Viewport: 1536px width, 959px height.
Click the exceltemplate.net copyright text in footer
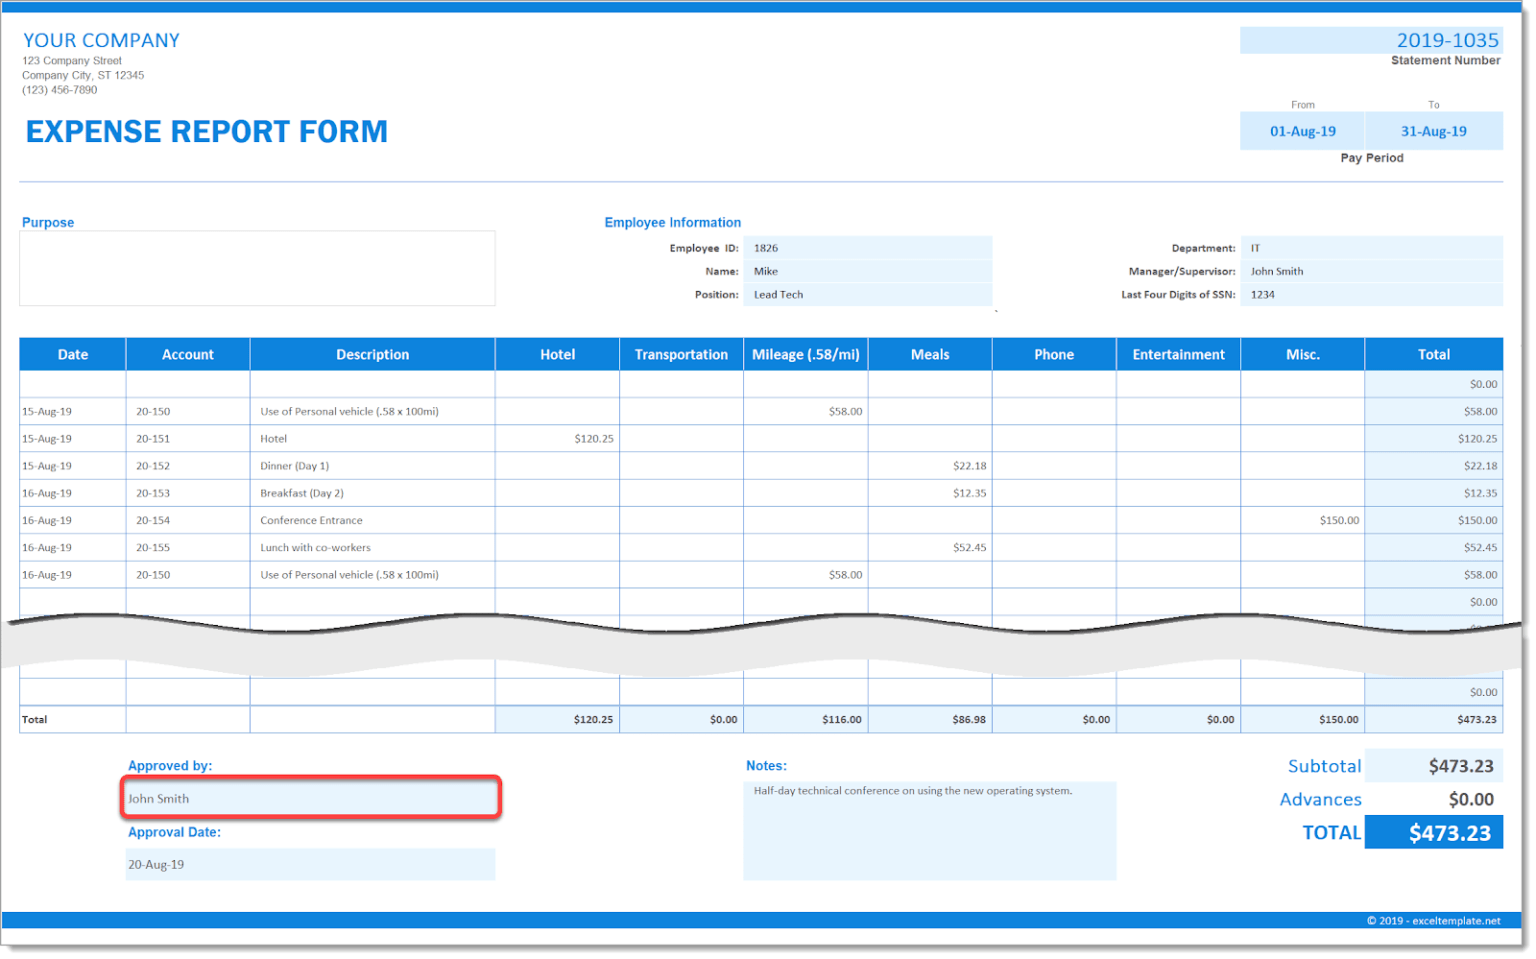pyautogui.click(x=1433, y=921)
